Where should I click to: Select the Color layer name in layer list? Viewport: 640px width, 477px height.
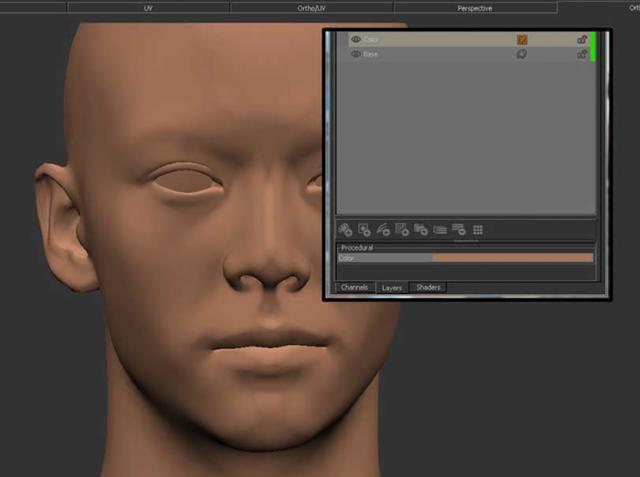pyautogui.click(x=371, y=39)
